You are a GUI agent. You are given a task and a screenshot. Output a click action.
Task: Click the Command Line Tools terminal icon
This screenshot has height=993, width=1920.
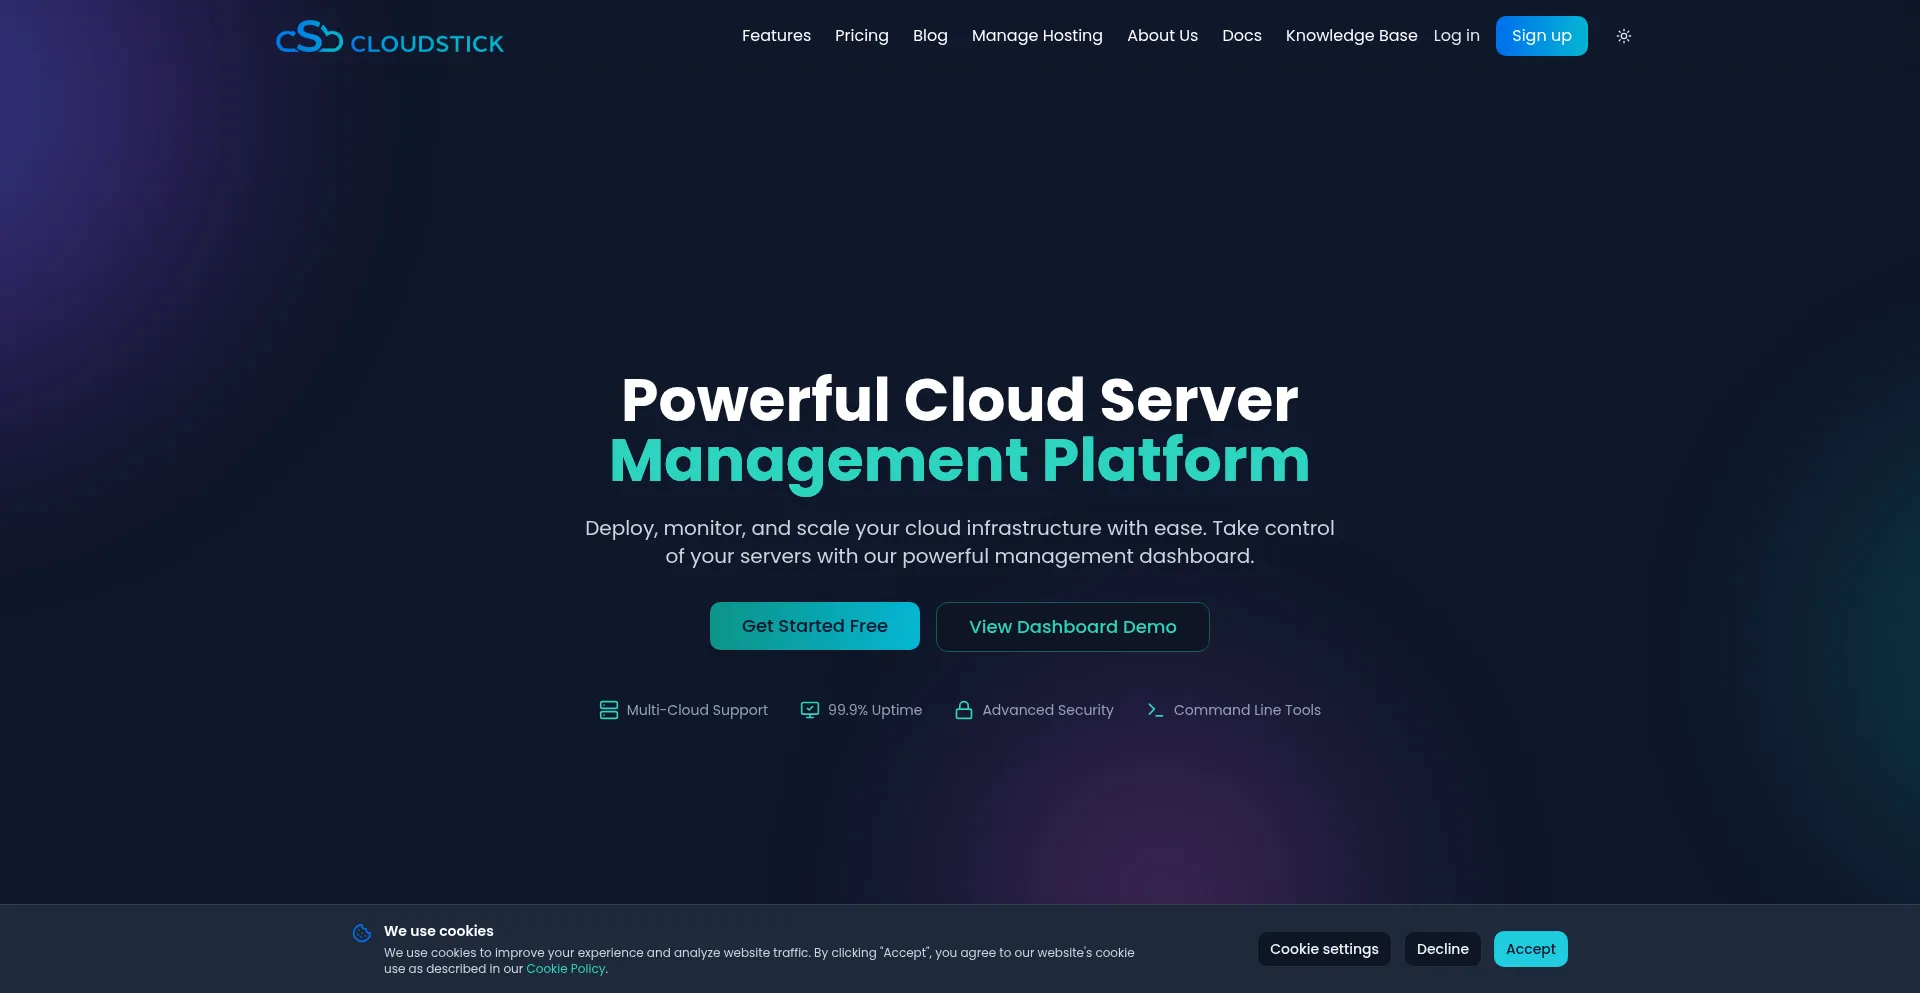(1155, 710)
